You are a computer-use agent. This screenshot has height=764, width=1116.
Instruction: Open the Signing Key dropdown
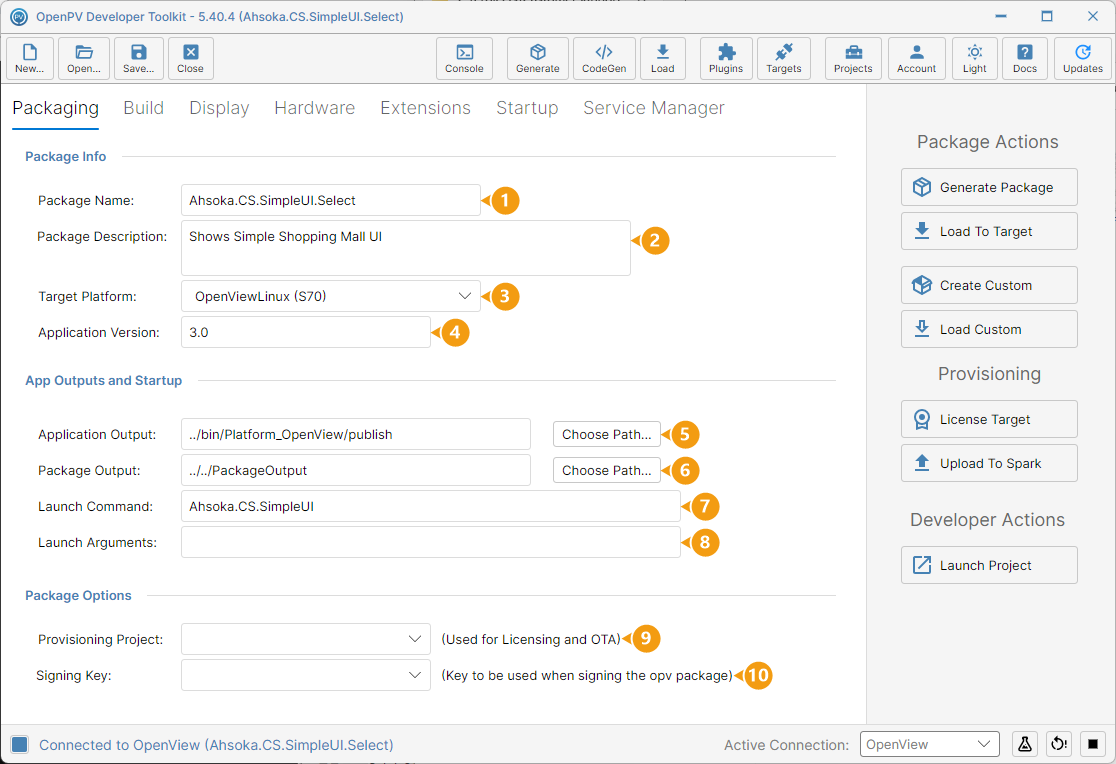(x=306, y=675)
